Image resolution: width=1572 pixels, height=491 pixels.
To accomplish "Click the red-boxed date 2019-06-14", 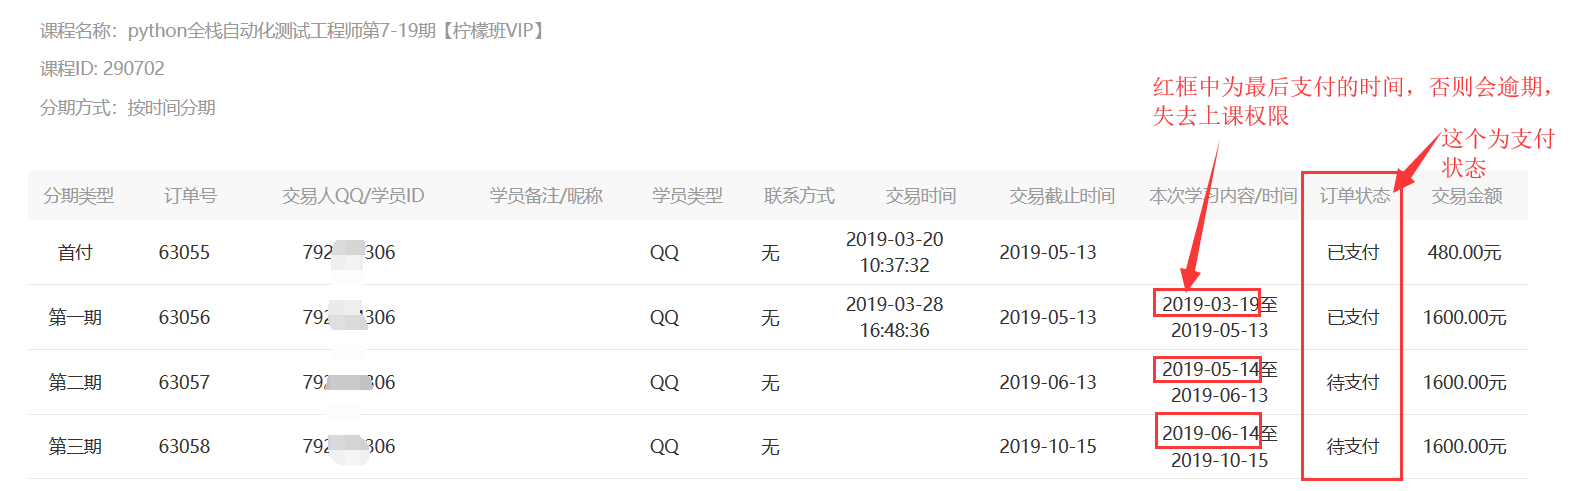I will [1209, 433].
